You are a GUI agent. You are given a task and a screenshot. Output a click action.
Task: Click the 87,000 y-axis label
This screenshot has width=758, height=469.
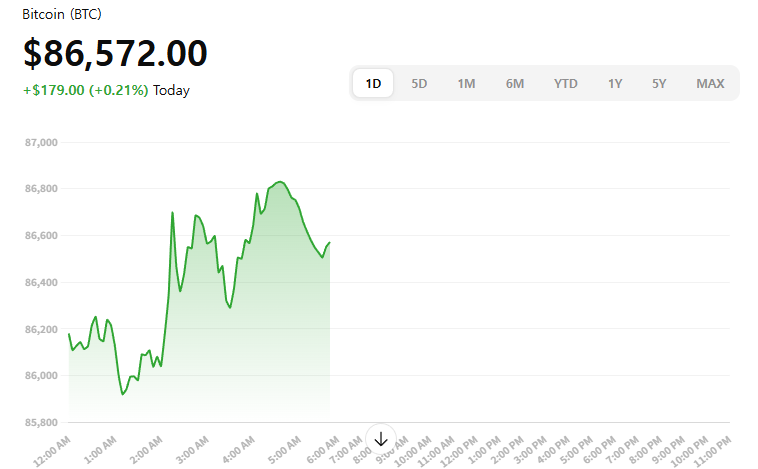(40, 142)
